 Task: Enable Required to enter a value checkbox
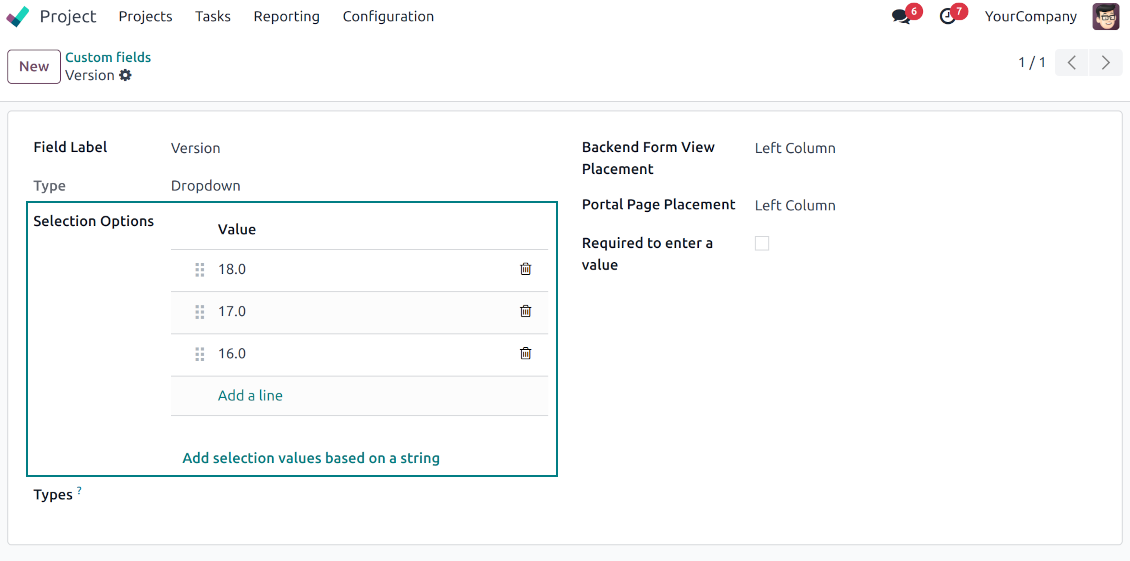click(762, 243)
